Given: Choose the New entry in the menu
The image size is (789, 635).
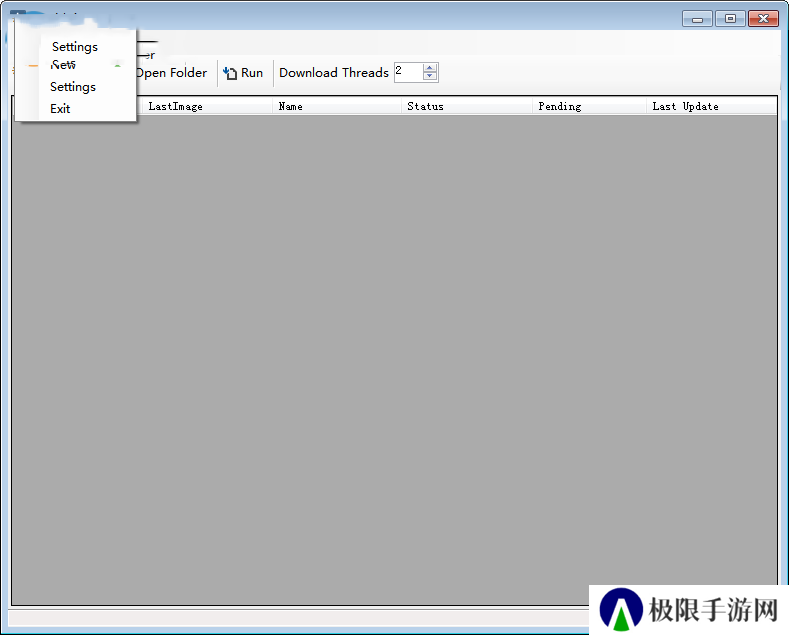Looking at the screenshot, I should 63,65.
